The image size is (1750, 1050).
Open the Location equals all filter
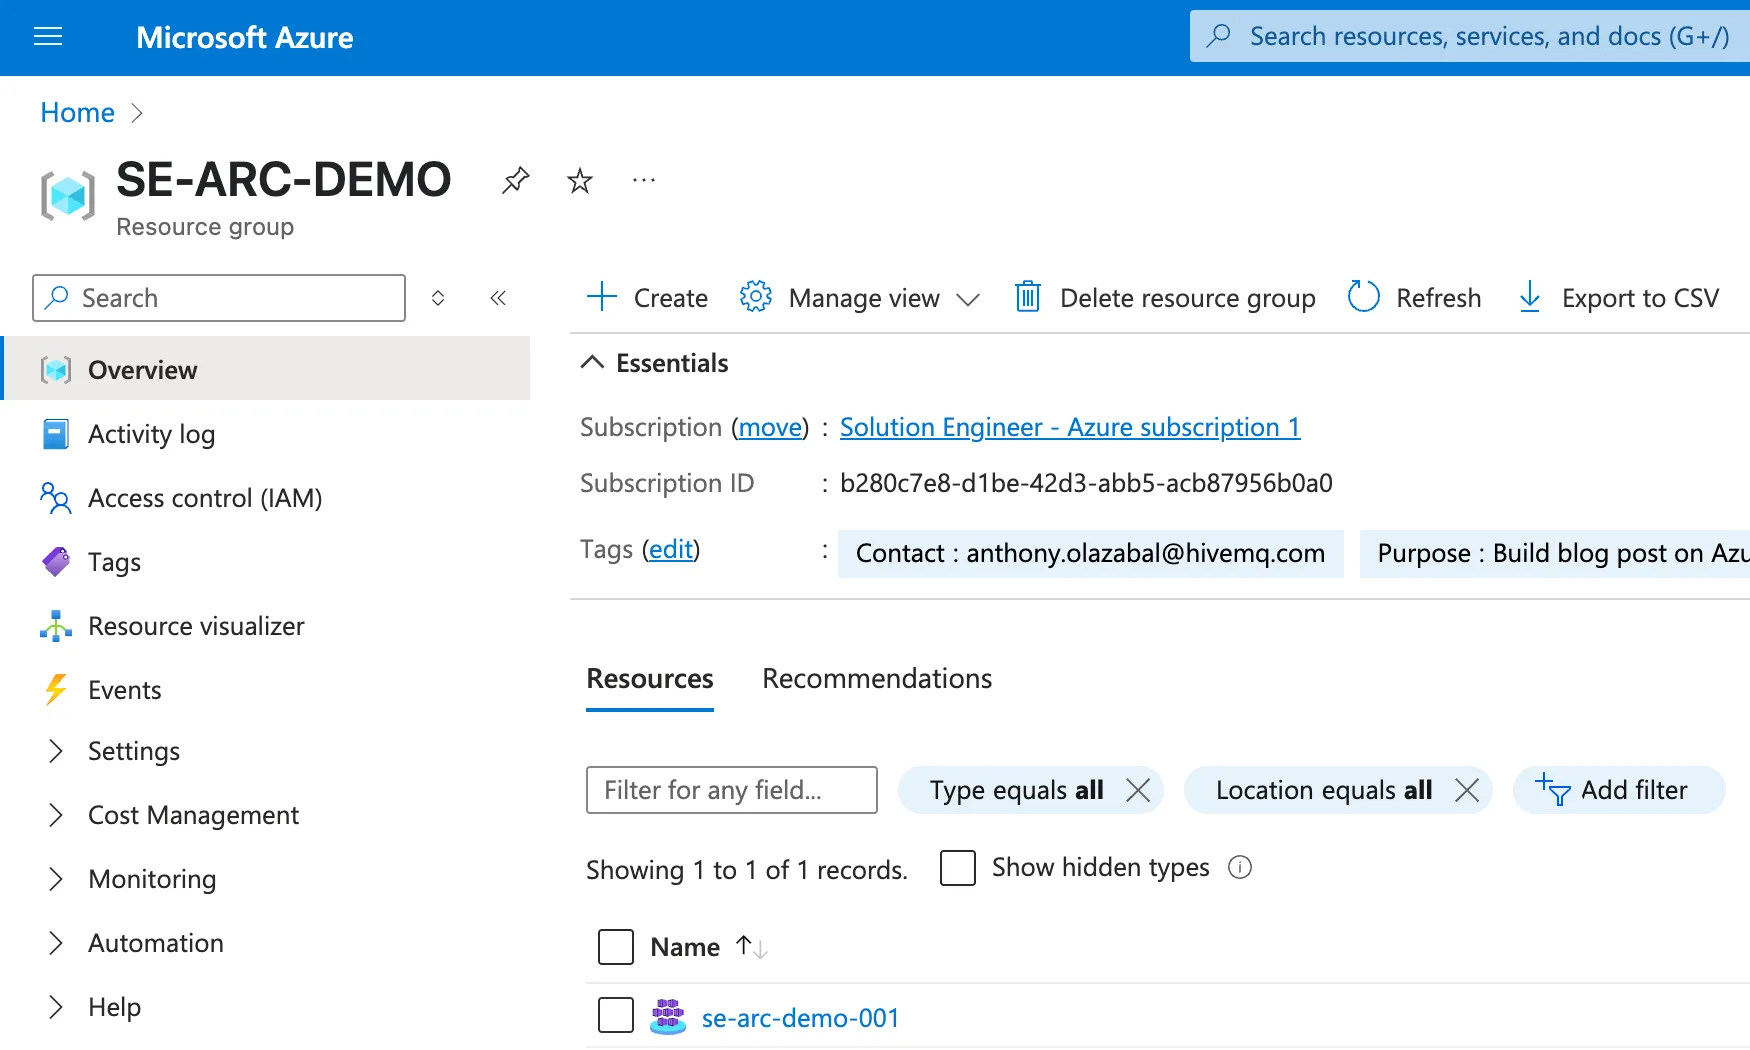tap(1324, 790)
